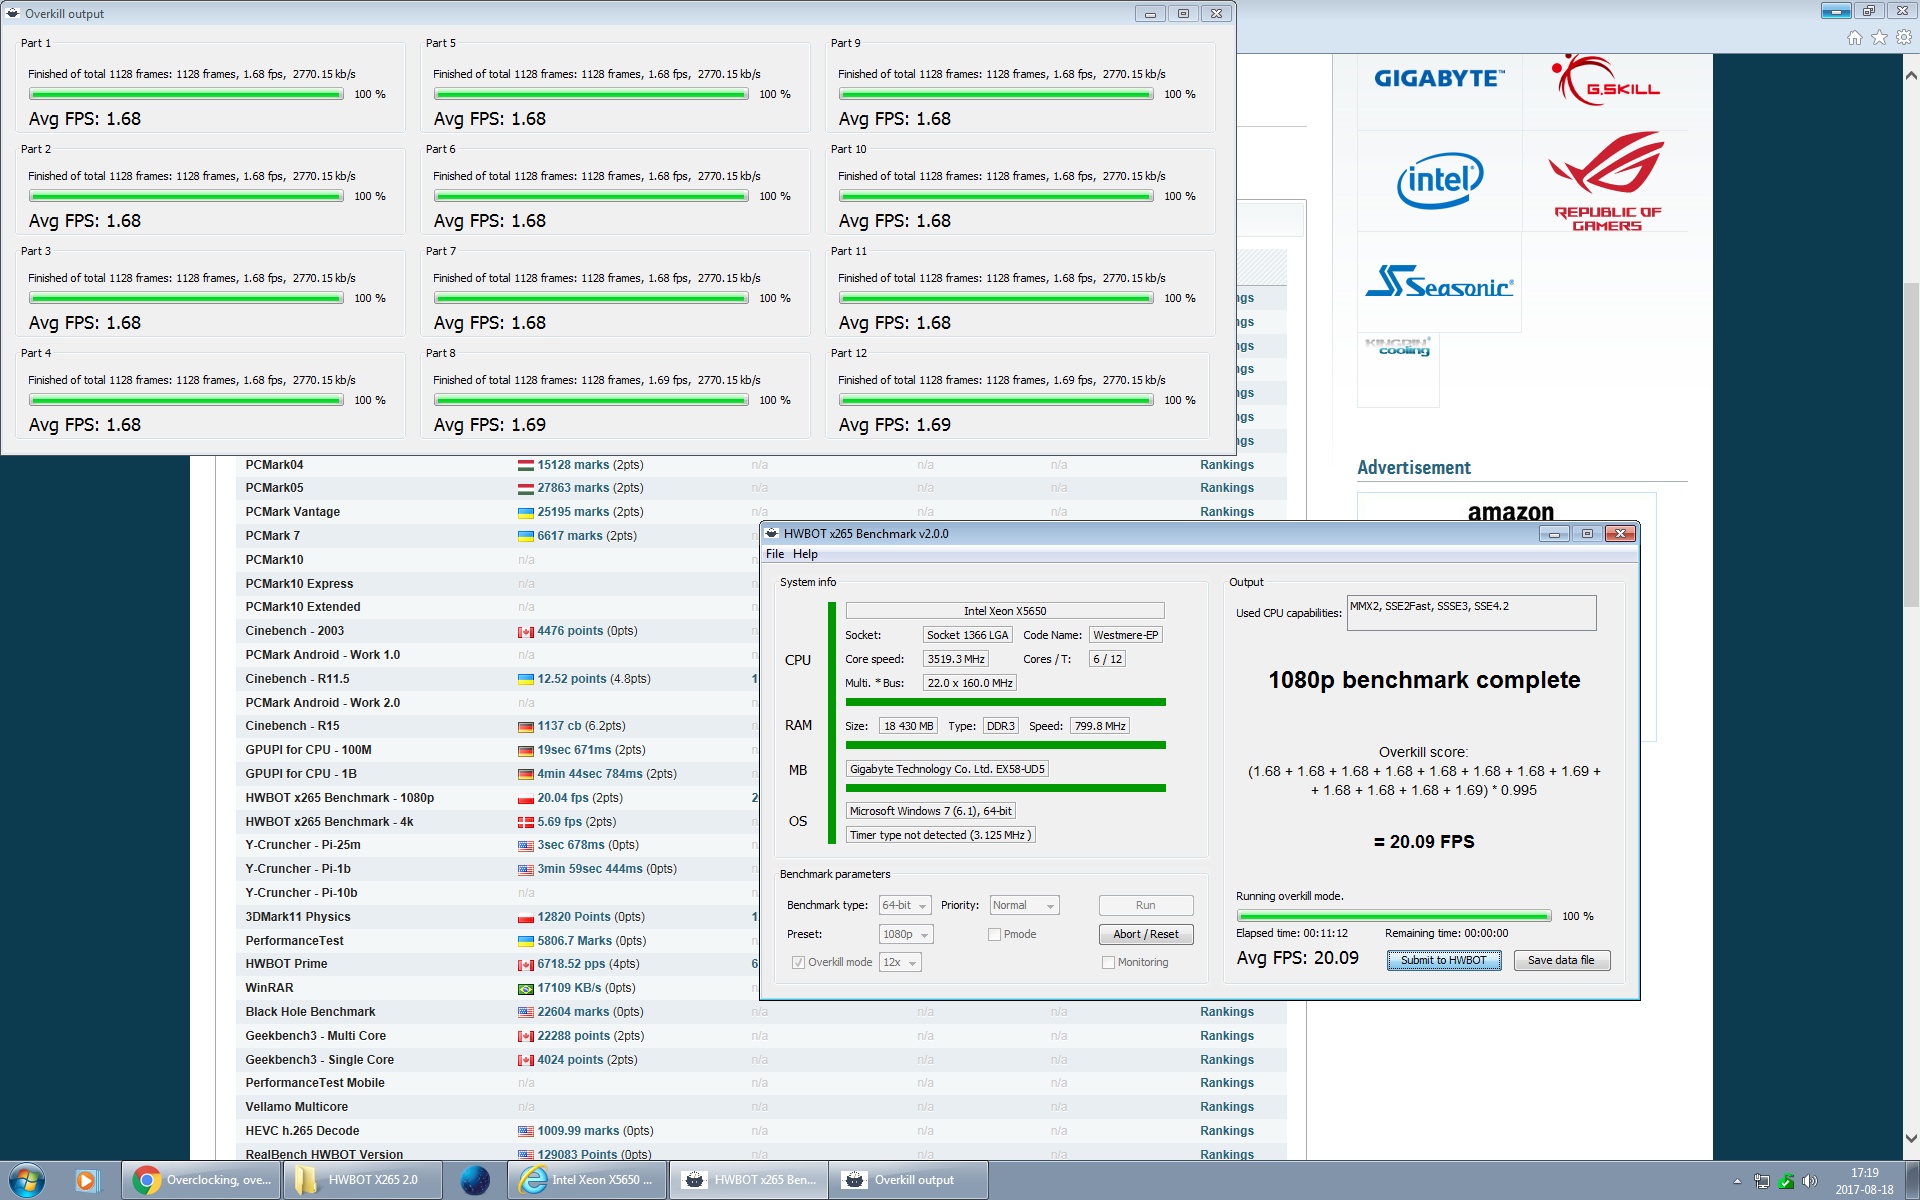Open Rankings link for PCMark04
This screenshot has height=1200, width=1920.
click(x=1227, y=465)
